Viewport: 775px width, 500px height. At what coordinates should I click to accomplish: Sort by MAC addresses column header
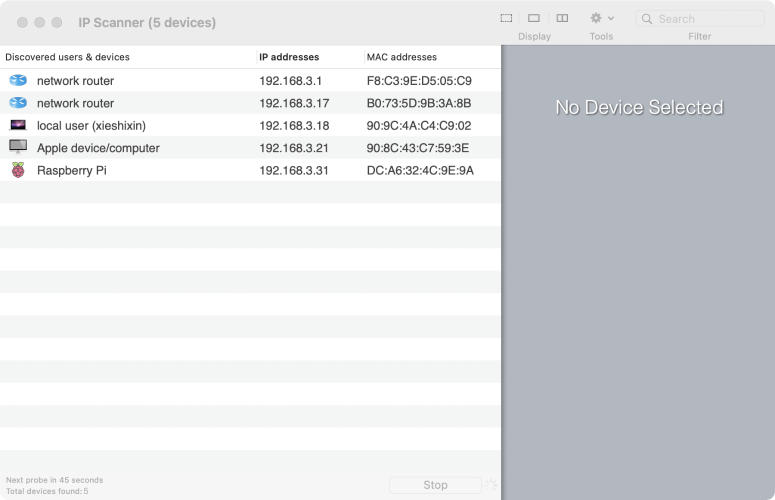(402, 57)
